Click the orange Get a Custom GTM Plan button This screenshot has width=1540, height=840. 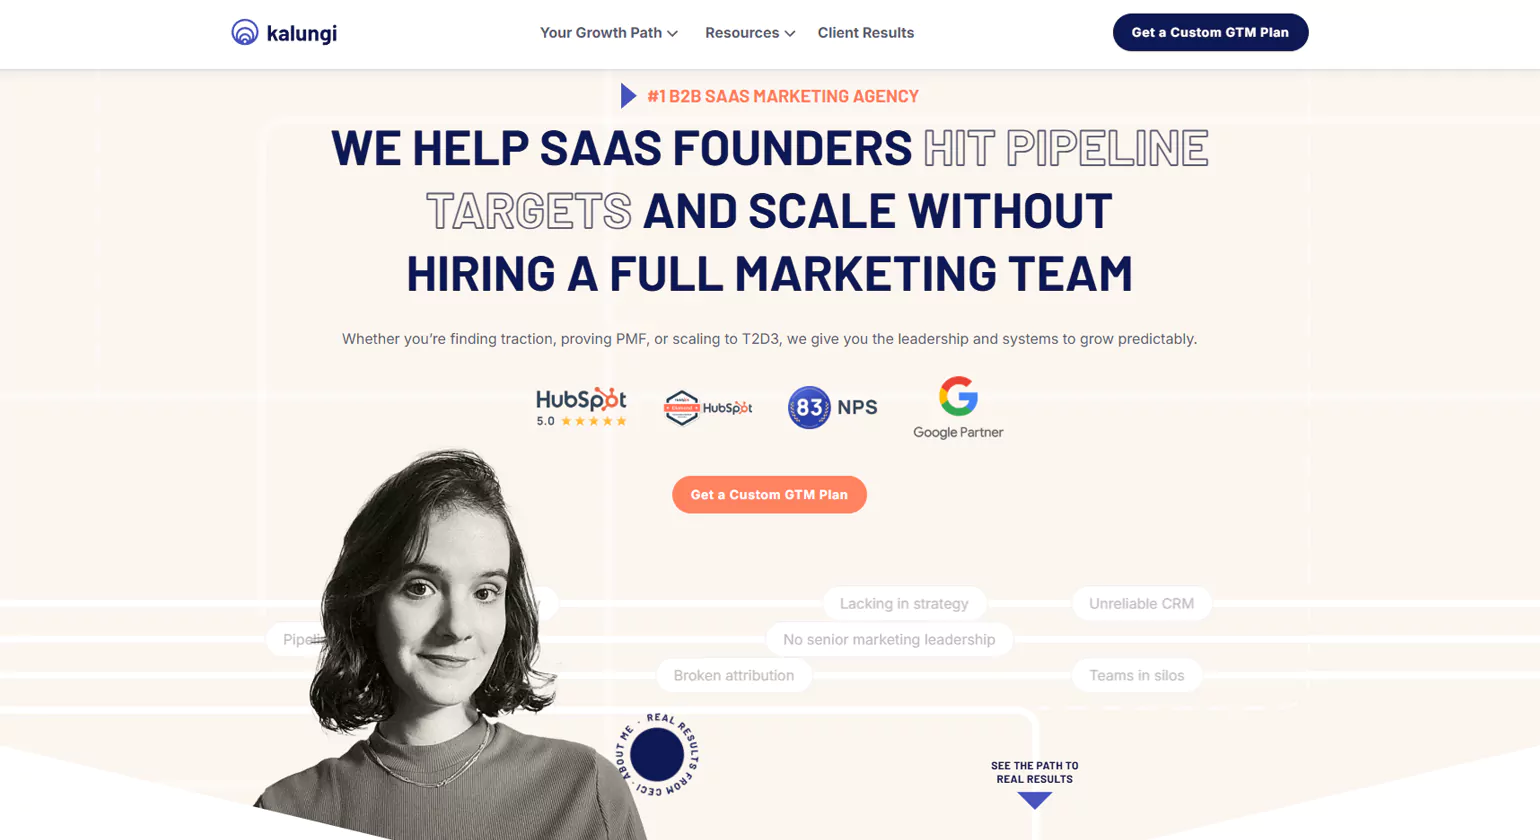coord(769,495)
